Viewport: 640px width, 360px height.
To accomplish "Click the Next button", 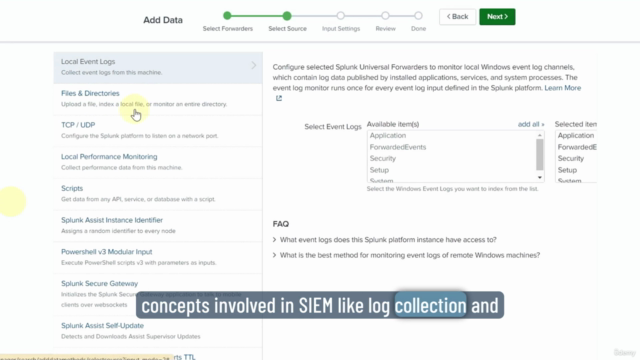I will click(x=497, y=17).
